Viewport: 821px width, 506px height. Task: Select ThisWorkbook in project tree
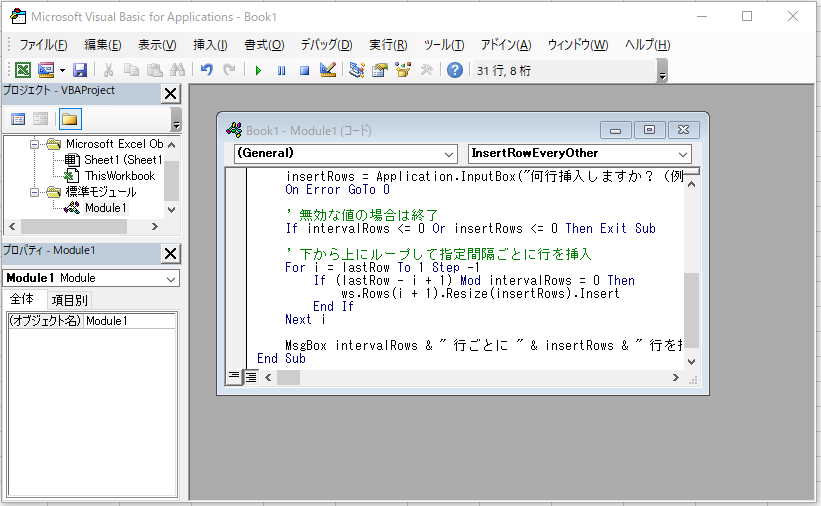click(x=119, y=176)
